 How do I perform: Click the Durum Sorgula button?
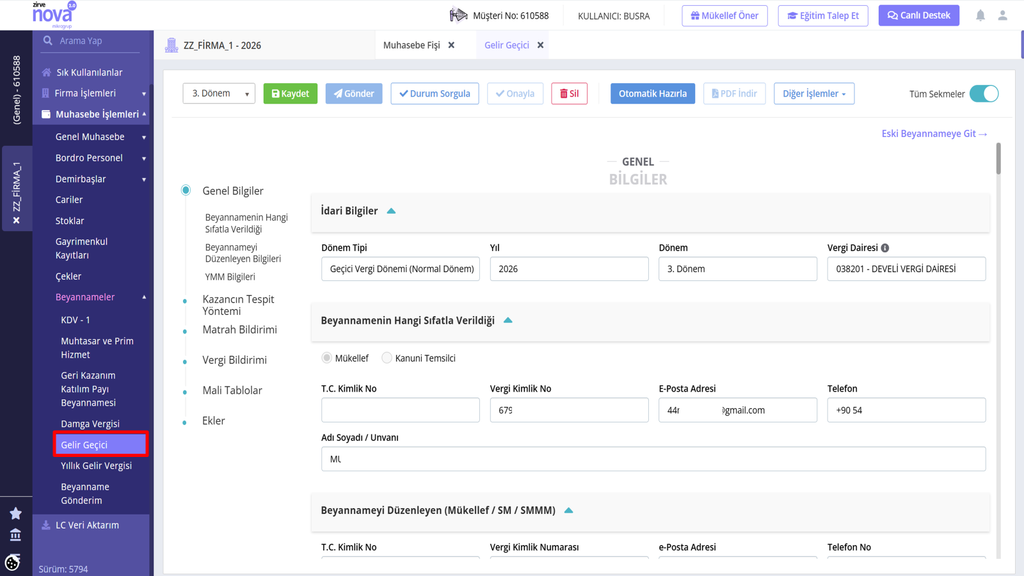coord(435,93)
